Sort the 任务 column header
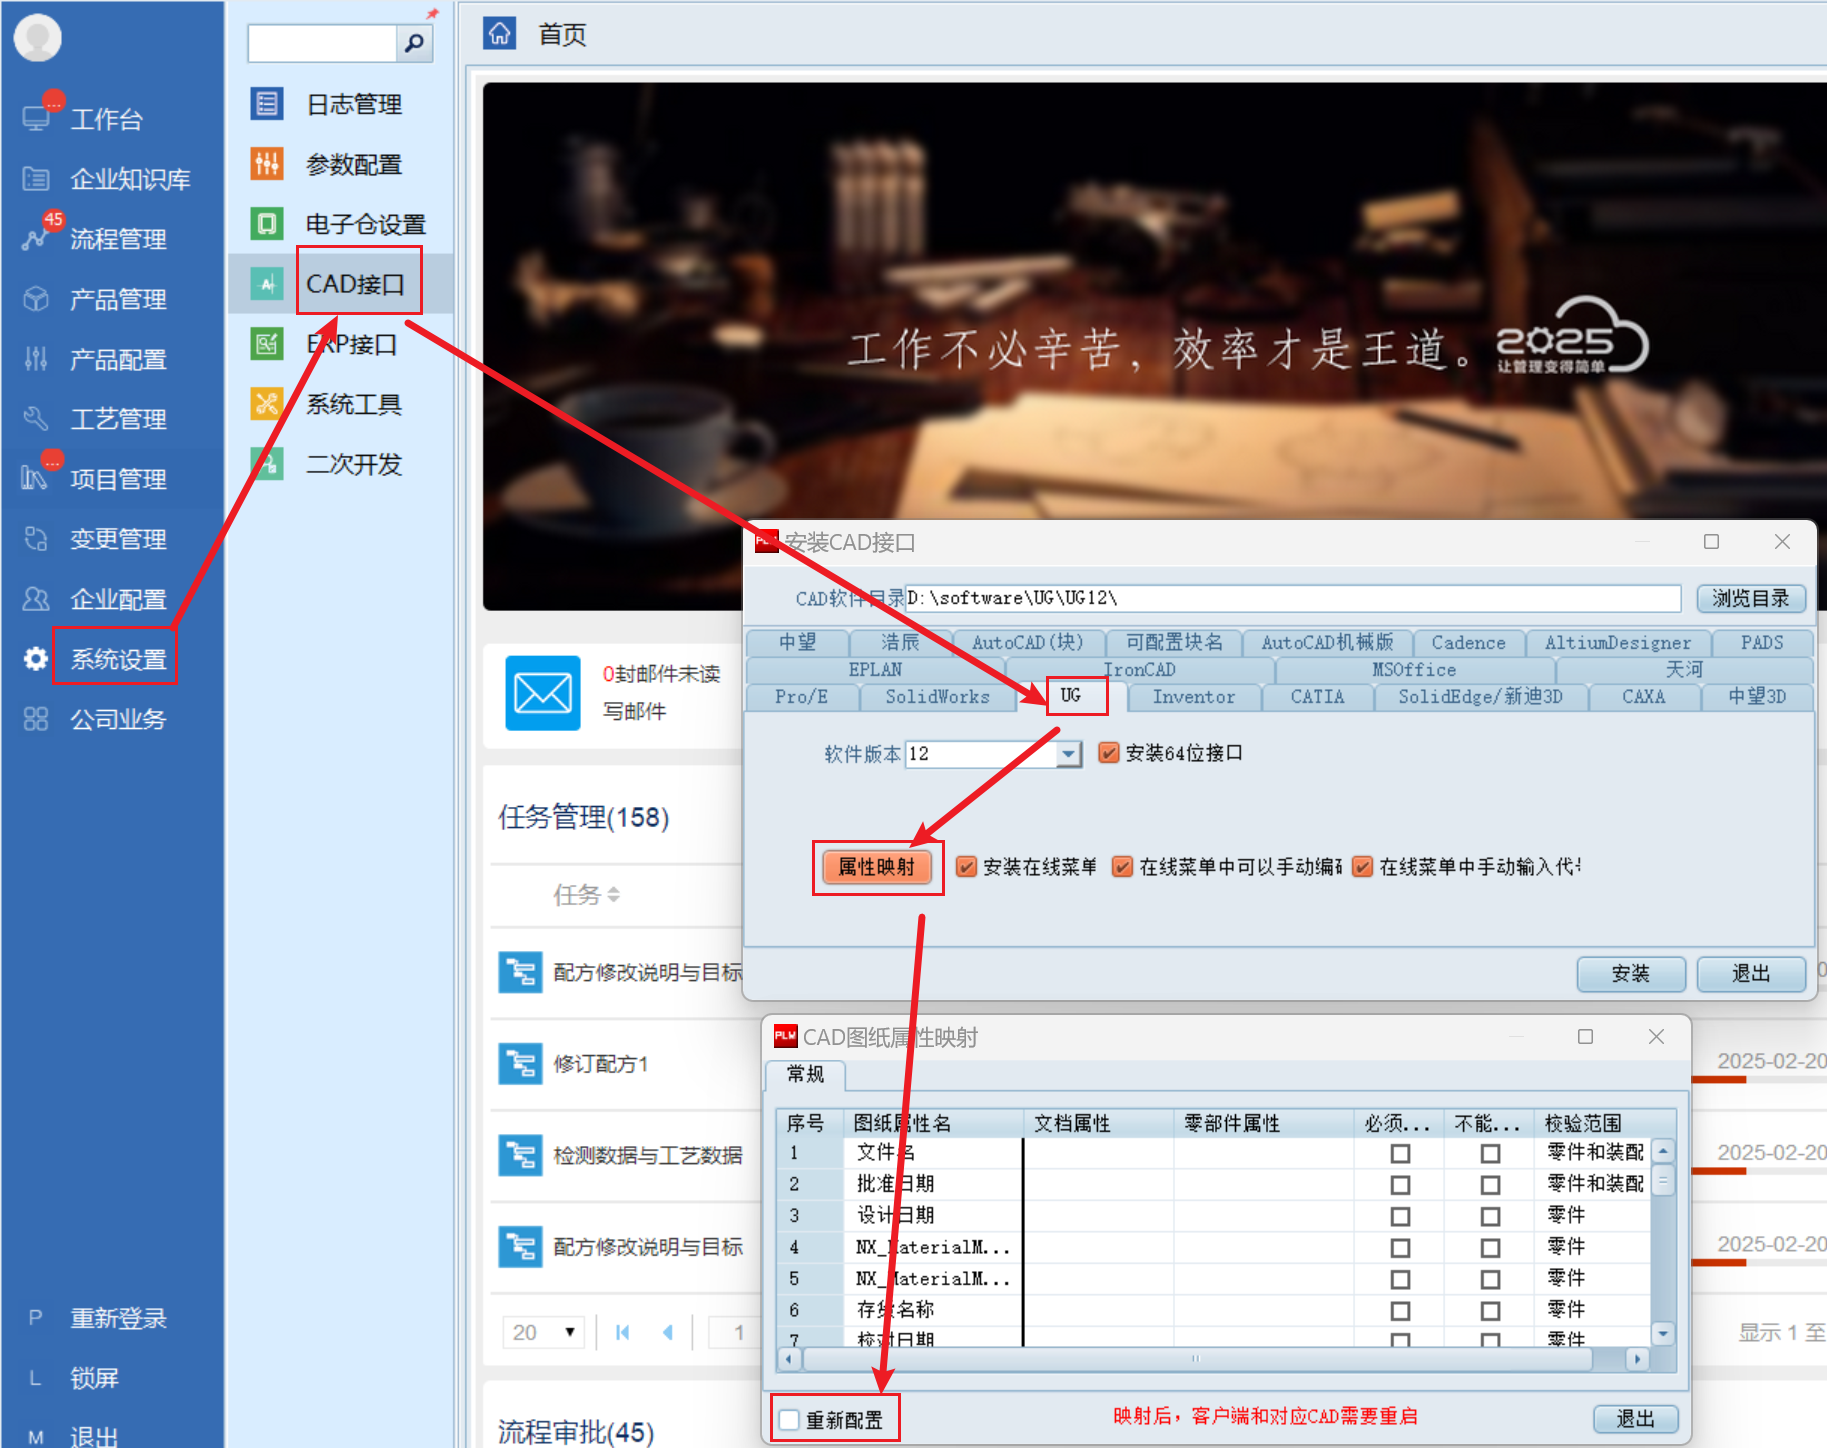This screenshot has height=1448, width=1827. (587, 895)
